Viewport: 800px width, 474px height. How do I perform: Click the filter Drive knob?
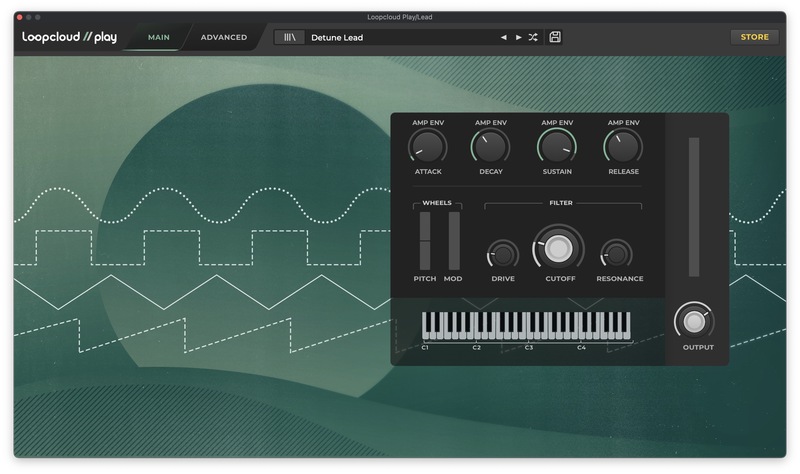(x=503, y=254)
